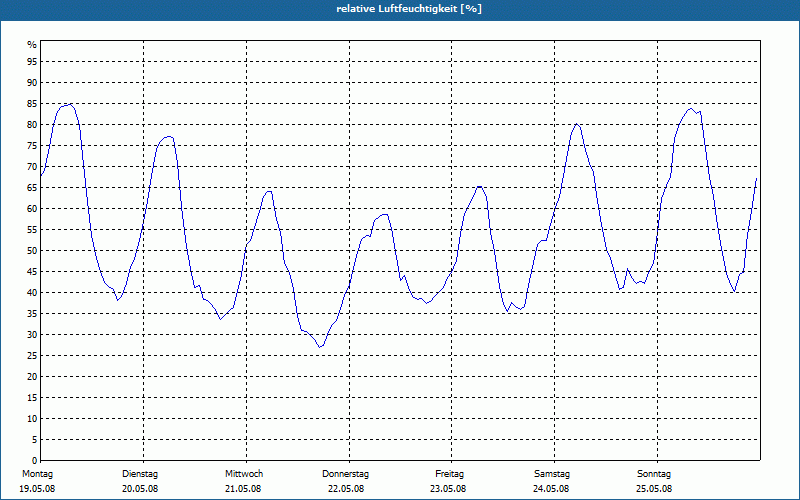Click the '95' value on the y-axis
This screenshot has width=800, height=500.
[x=32, y=62]
